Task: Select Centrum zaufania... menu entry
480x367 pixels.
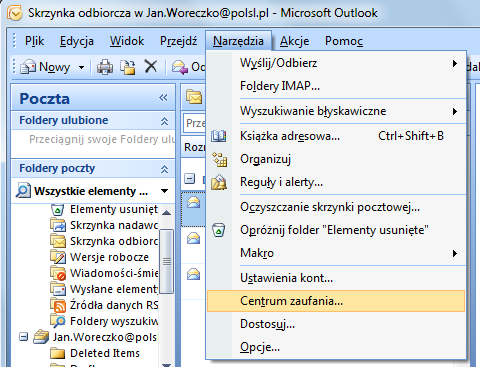Action: coord(336,301)
